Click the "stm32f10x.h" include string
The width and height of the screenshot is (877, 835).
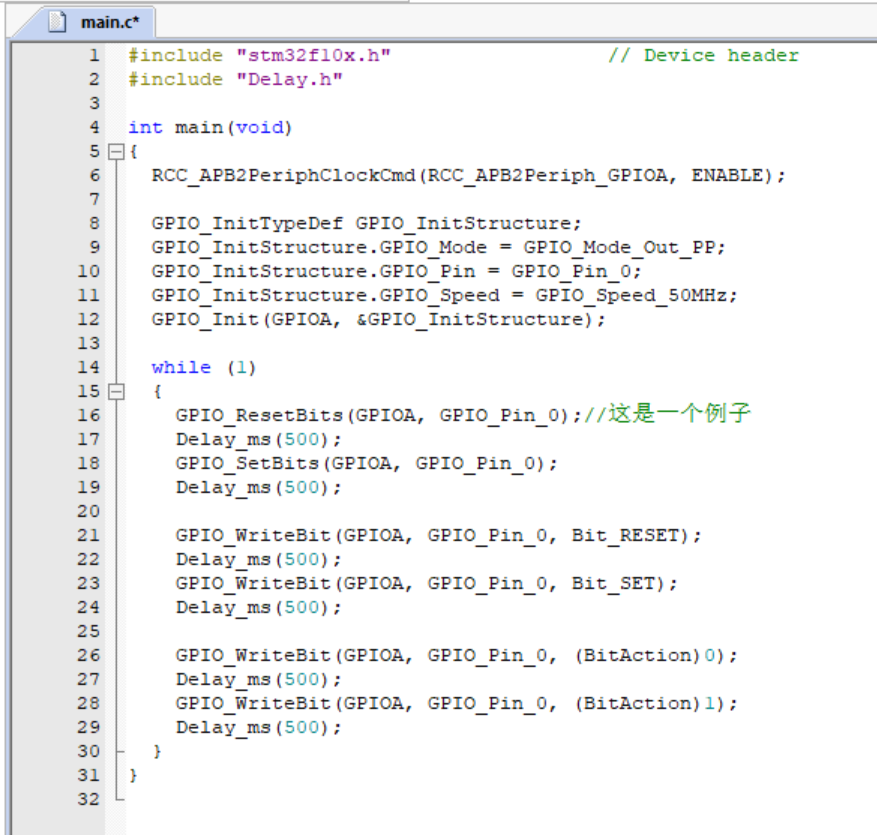[x=313, y=55]
